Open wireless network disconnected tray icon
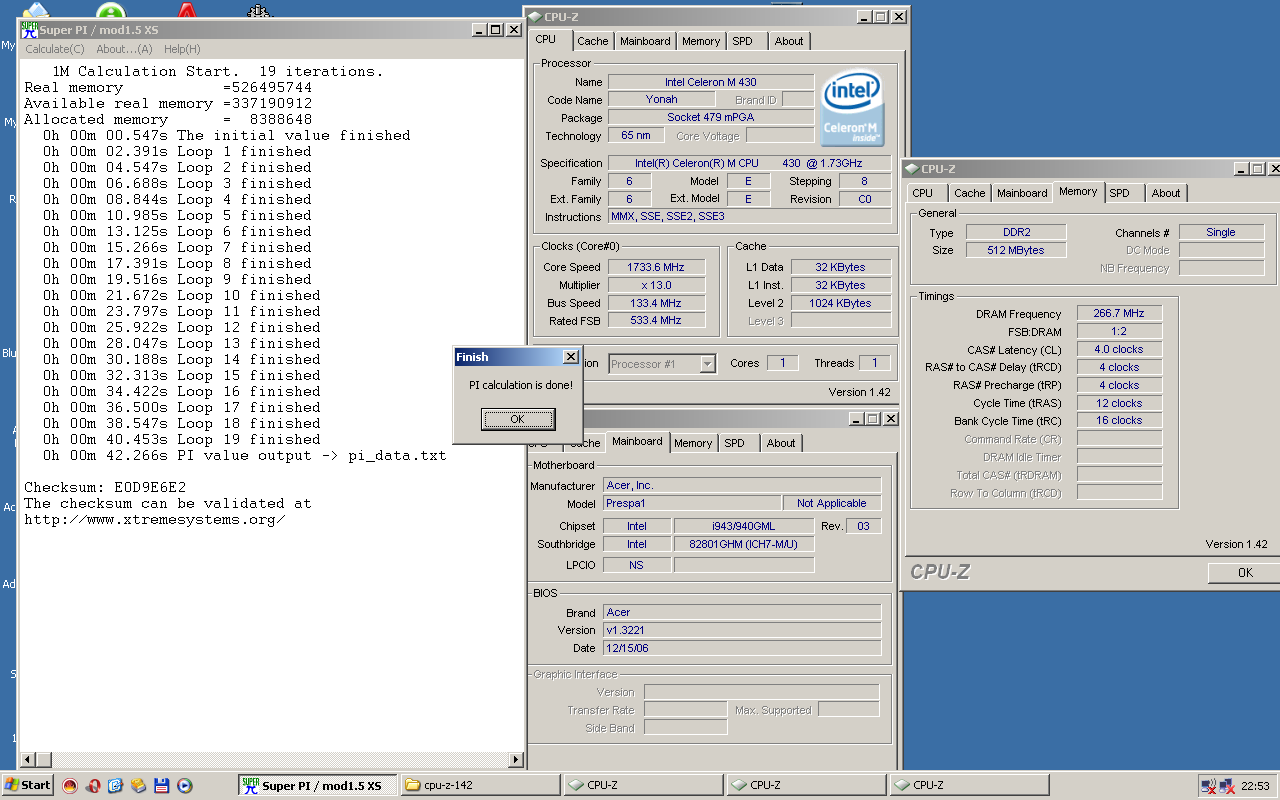Viewport: 1280px width, 800px height. (x=1209, y=786)
